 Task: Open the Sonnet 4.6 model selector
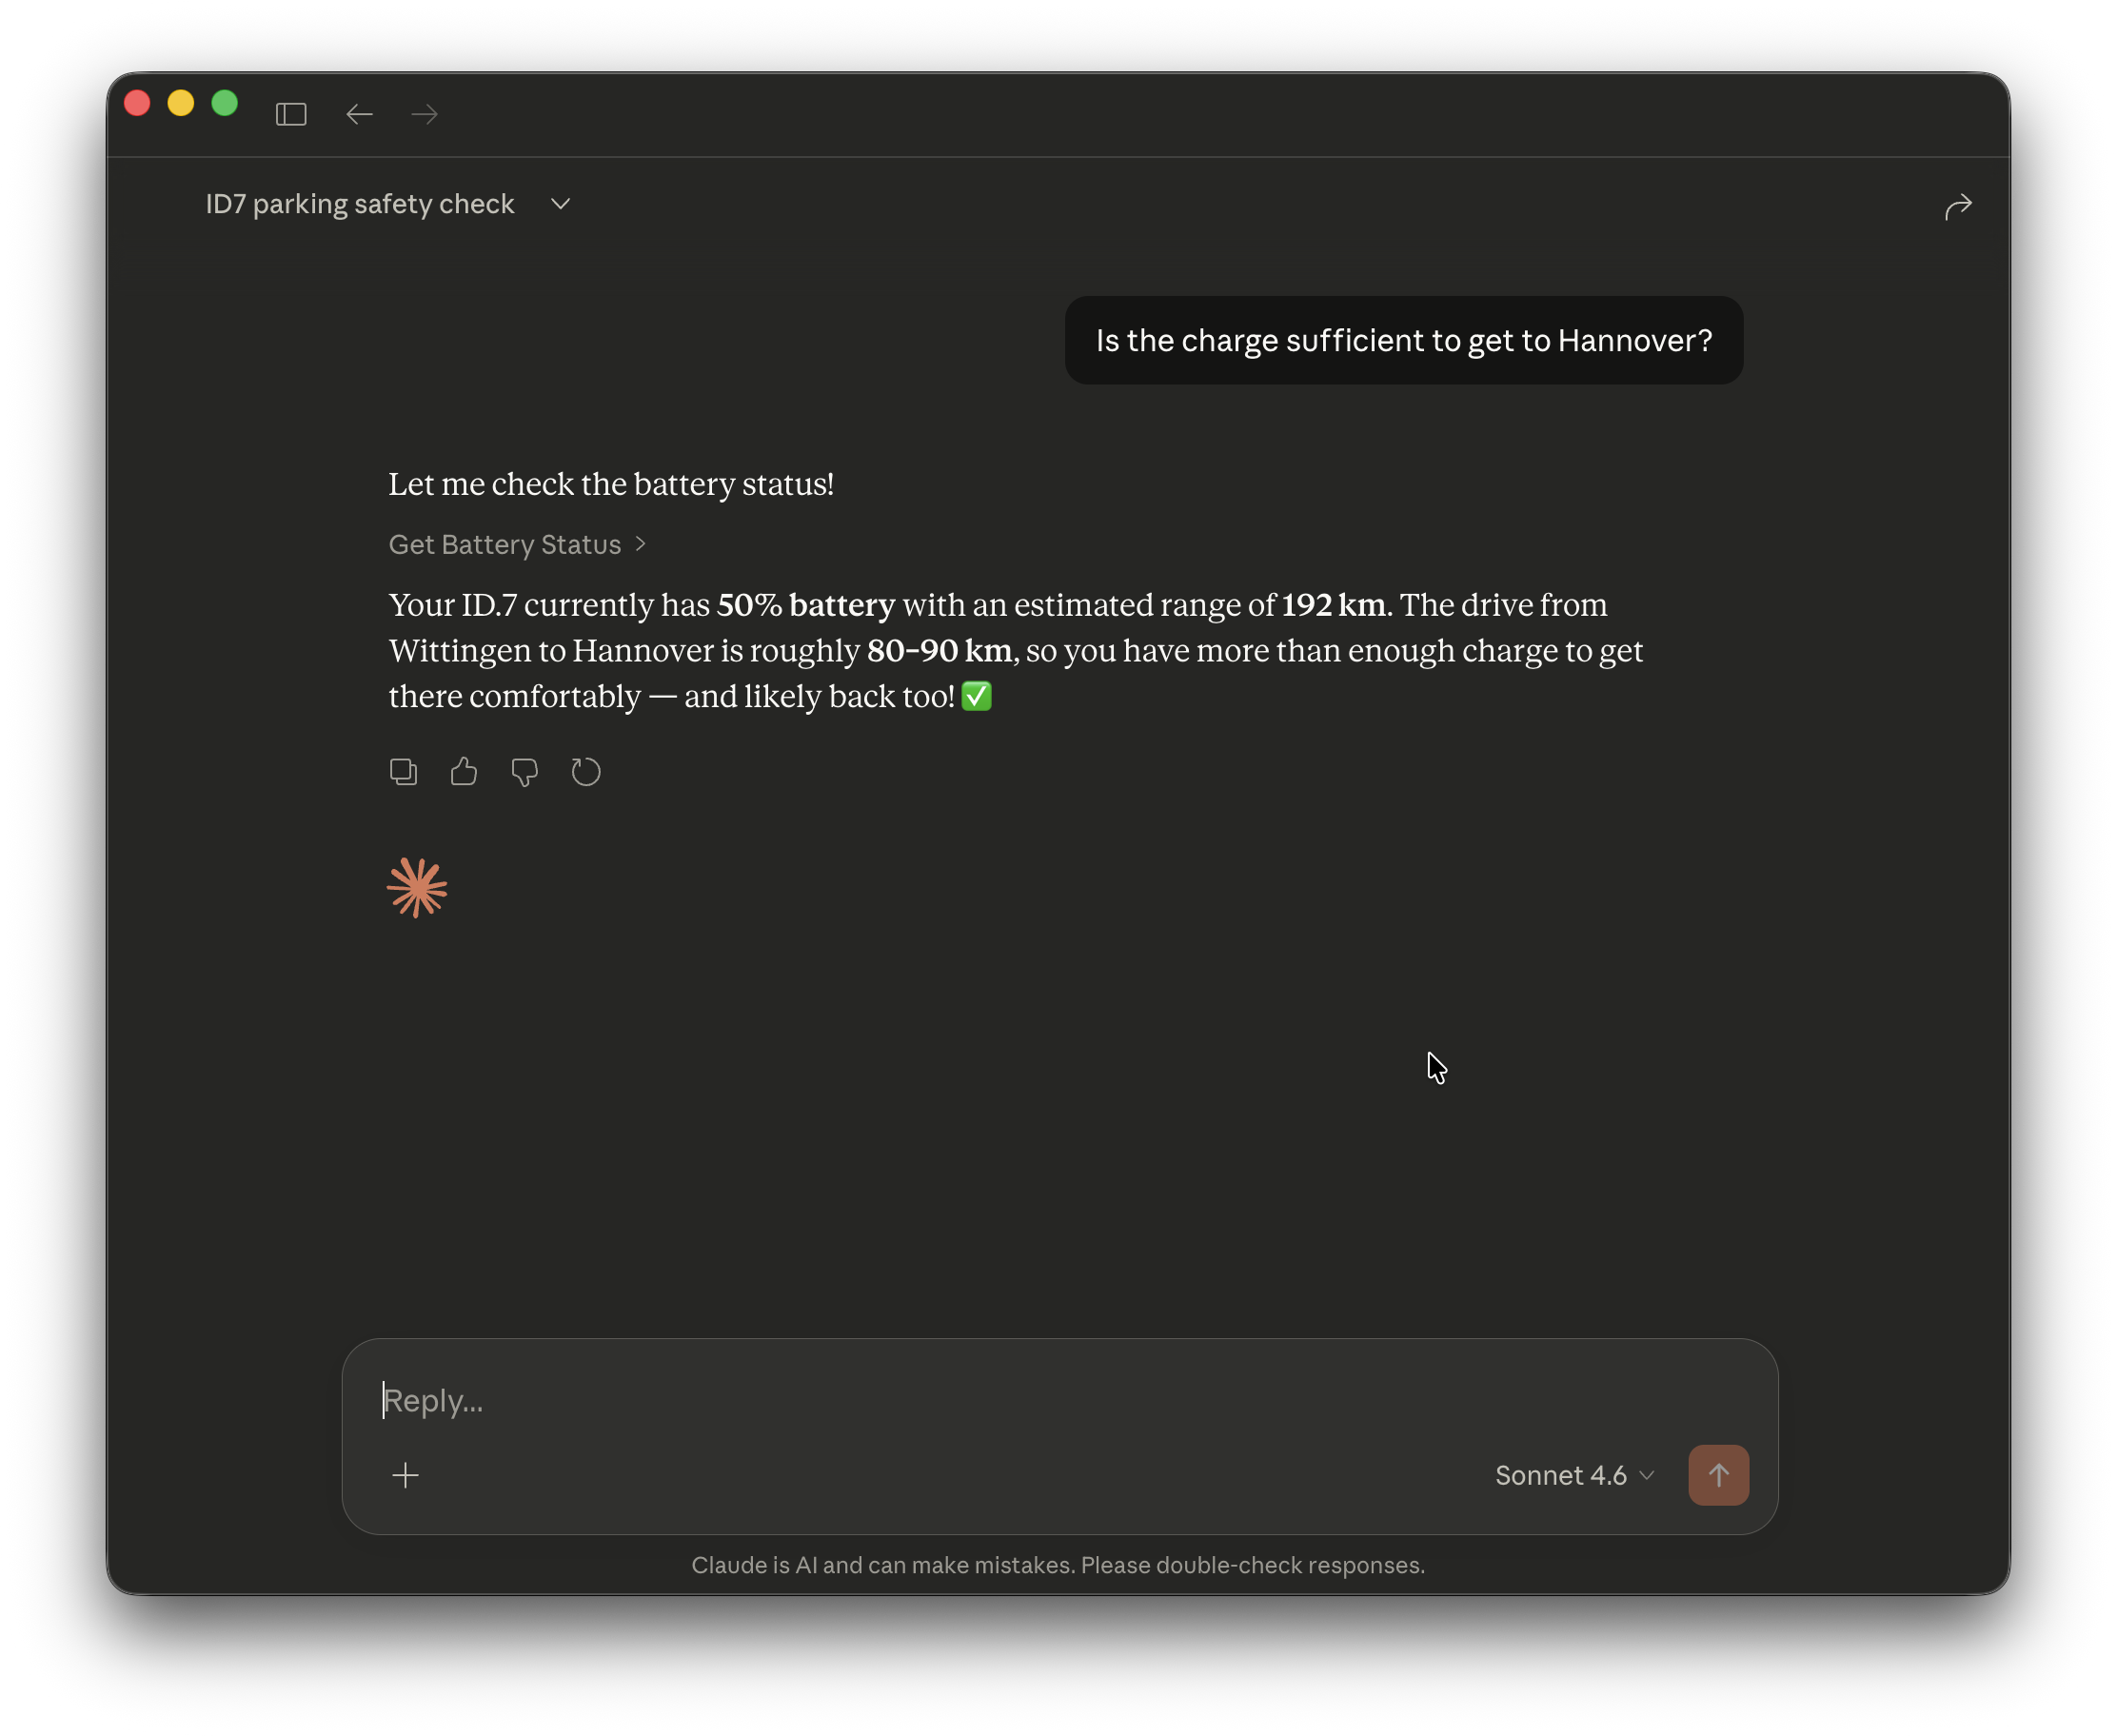click(x=1574, y=1475)
